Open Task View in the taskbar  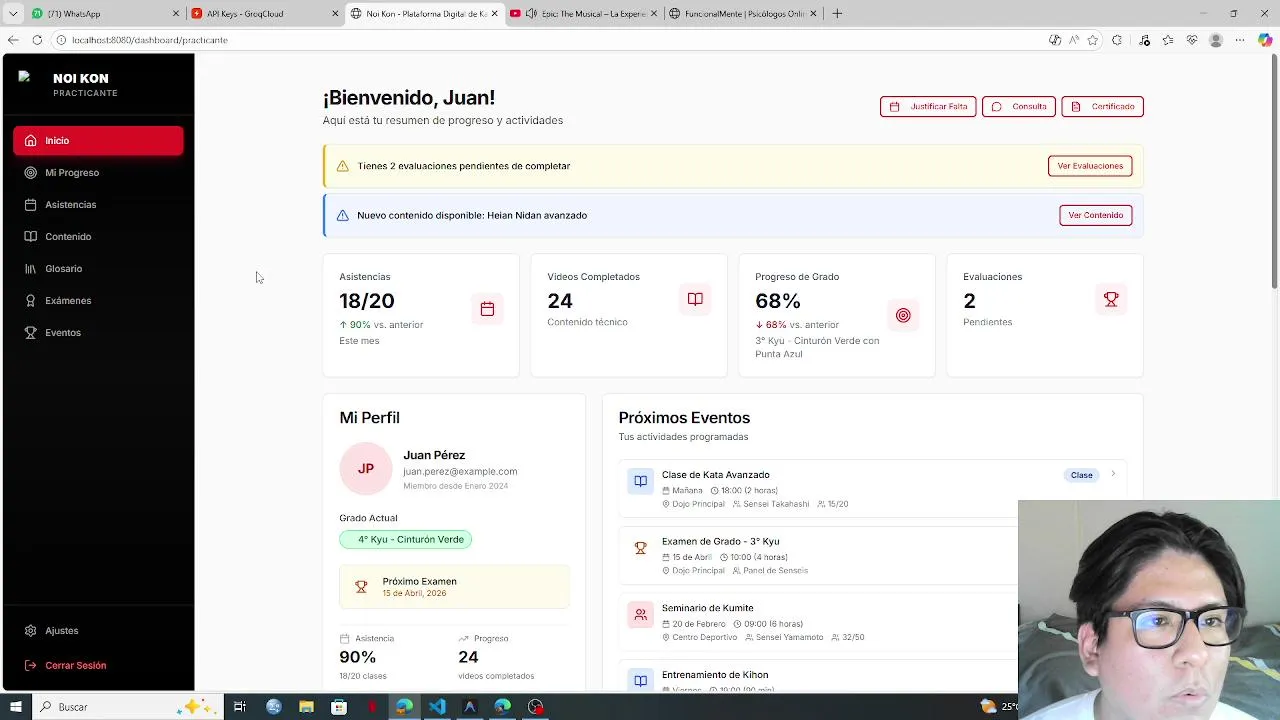240,707
